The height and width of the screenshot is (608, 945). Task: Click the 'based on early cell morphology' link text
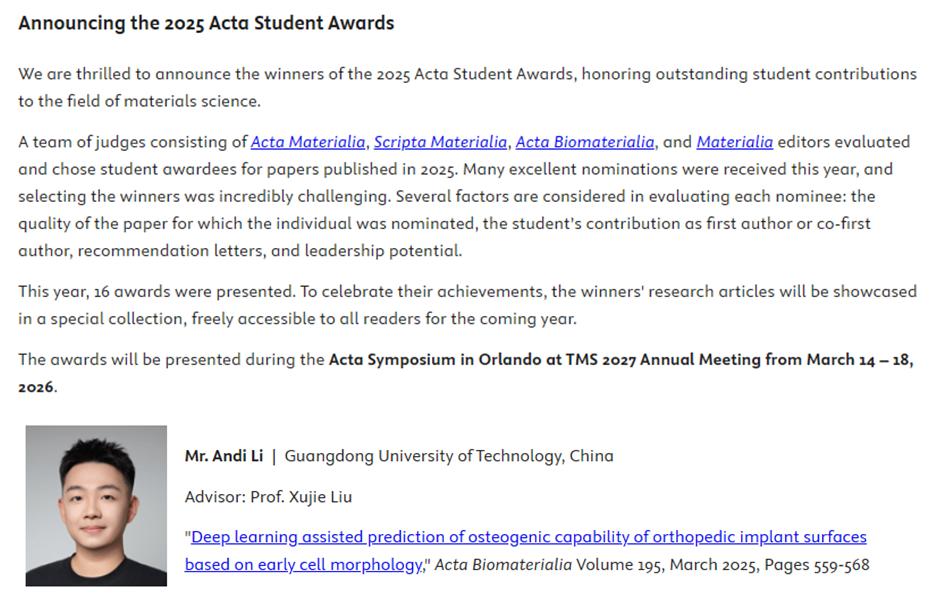[304, 565]
